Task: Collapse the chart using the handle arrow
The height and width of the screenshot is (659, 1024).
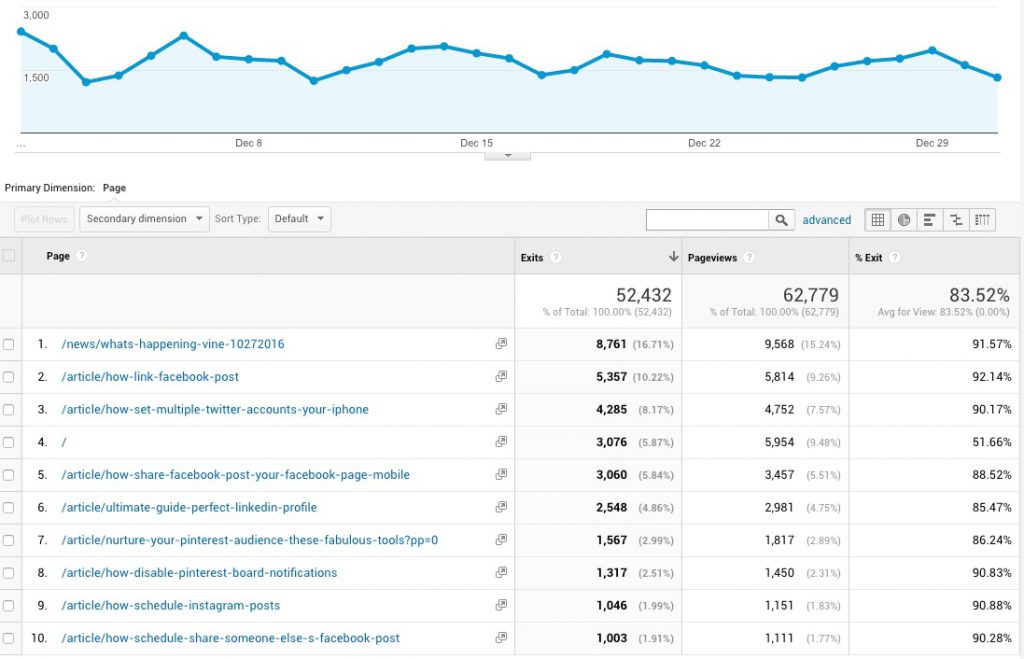Action: 507,156
